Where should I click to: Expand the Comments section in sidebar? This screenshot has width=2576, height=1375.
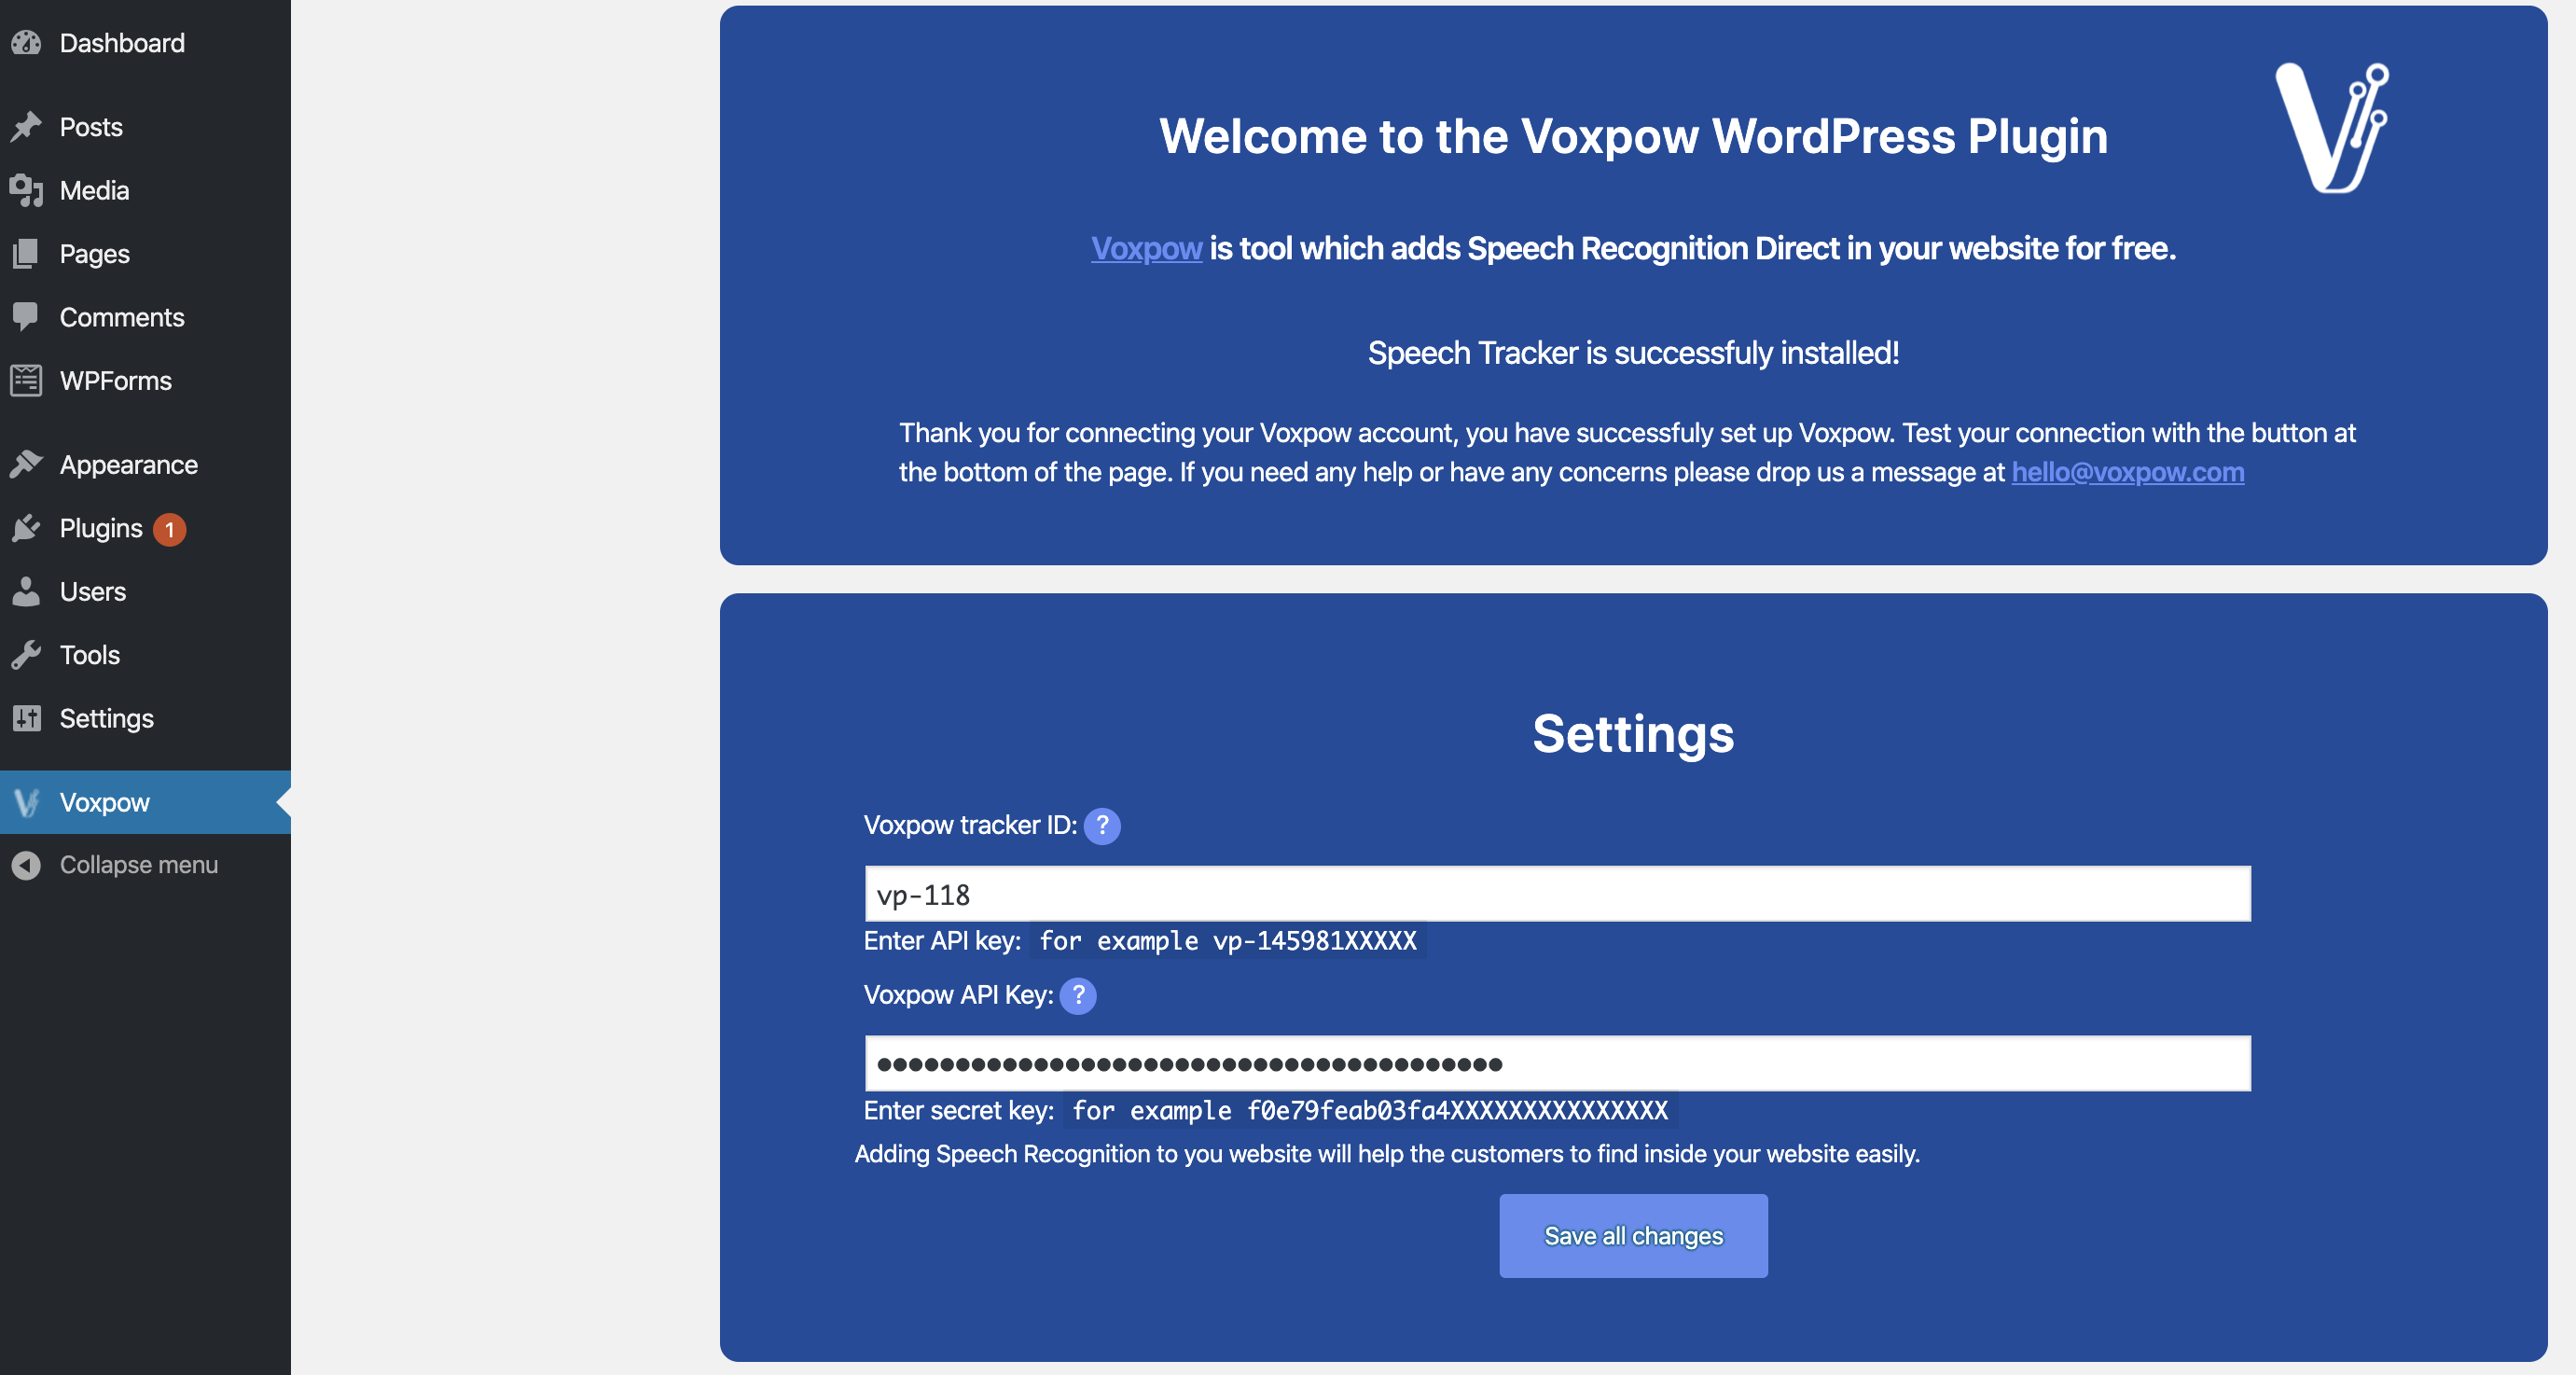coord(121,315)
